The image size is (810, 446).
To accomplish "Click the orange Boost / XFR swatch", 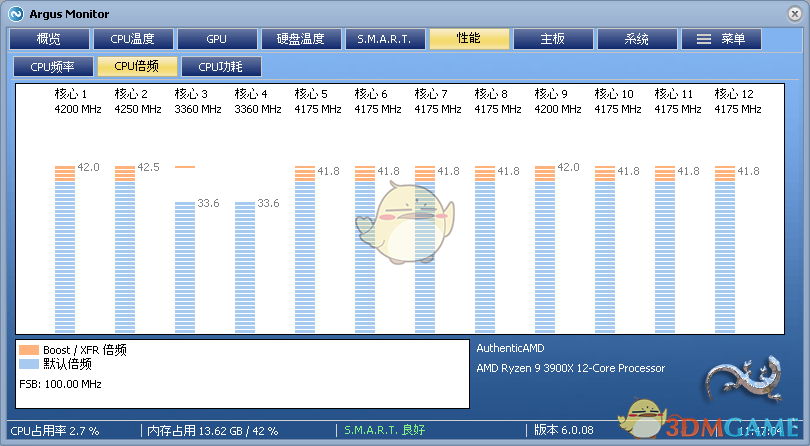I will click(29, 350).
